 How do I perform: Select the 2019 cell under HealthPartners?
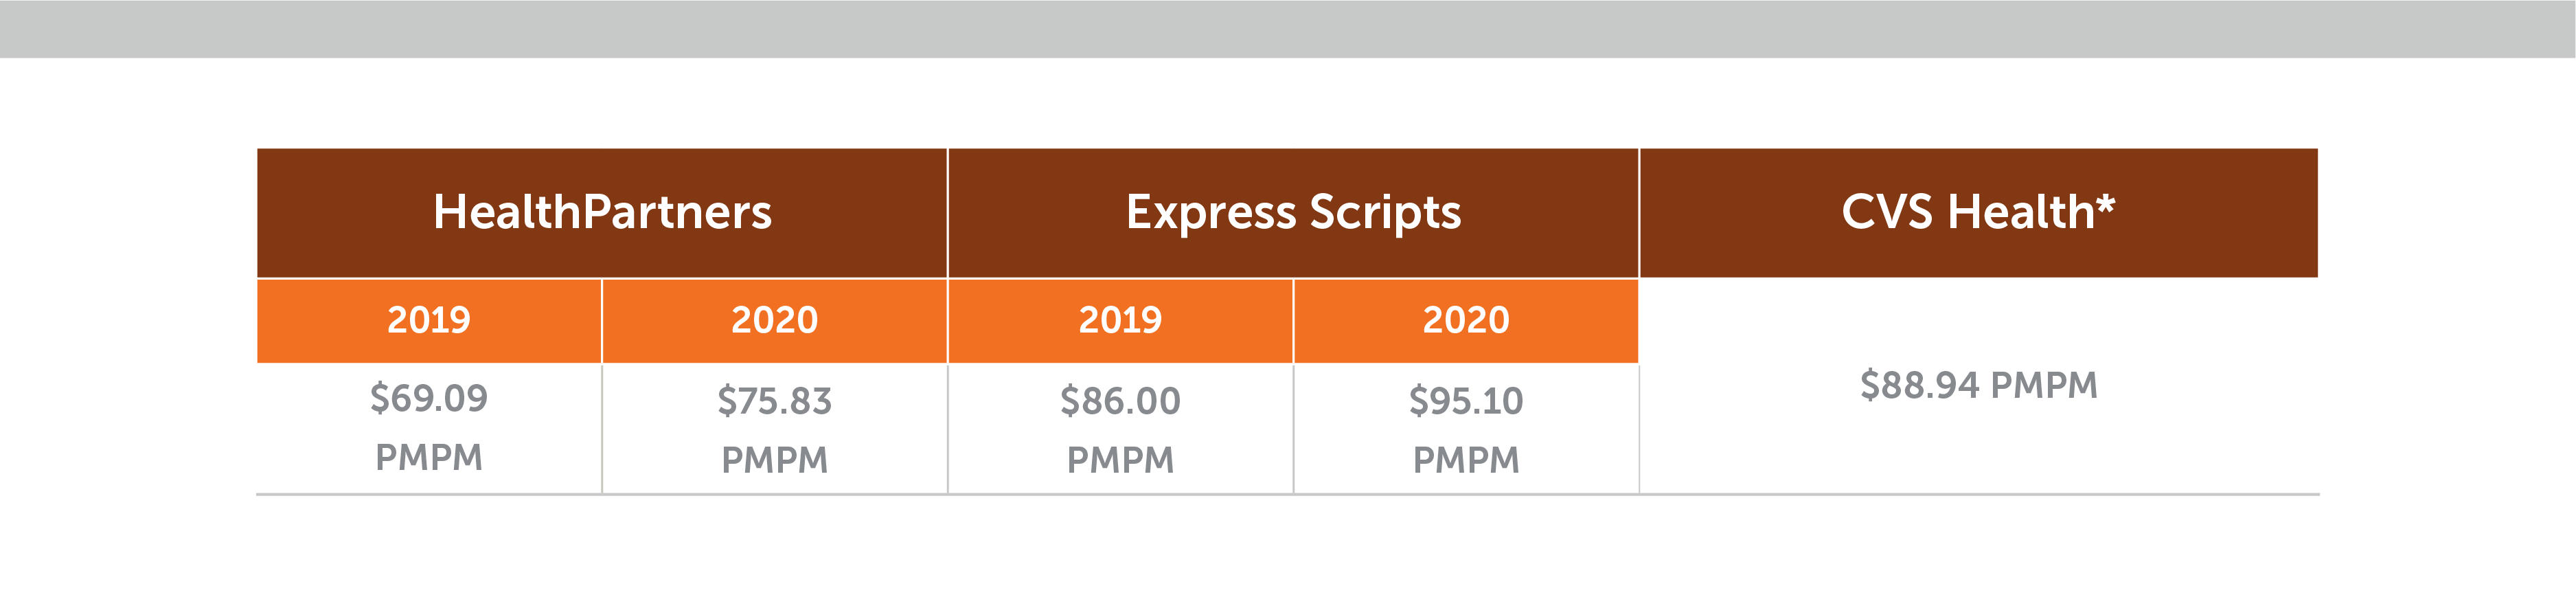428,320
